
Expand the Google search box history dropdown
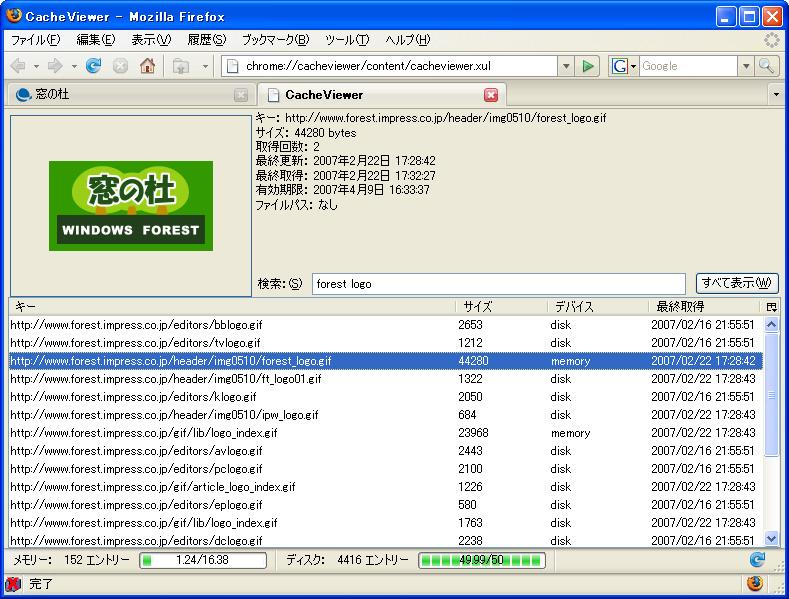click(746, 66)
